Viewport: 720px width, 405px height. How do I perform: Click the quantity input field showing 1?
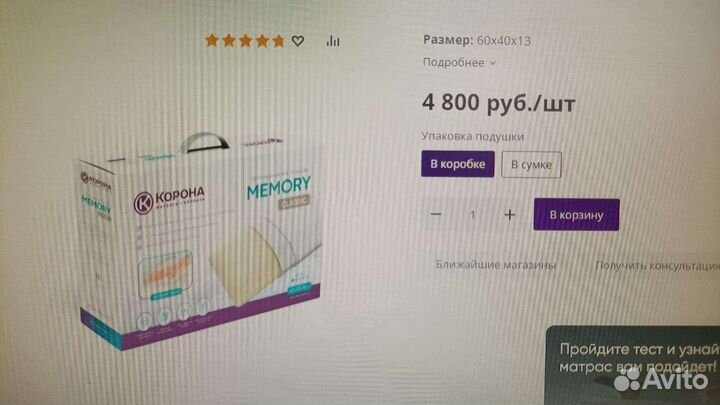(472, 214)
